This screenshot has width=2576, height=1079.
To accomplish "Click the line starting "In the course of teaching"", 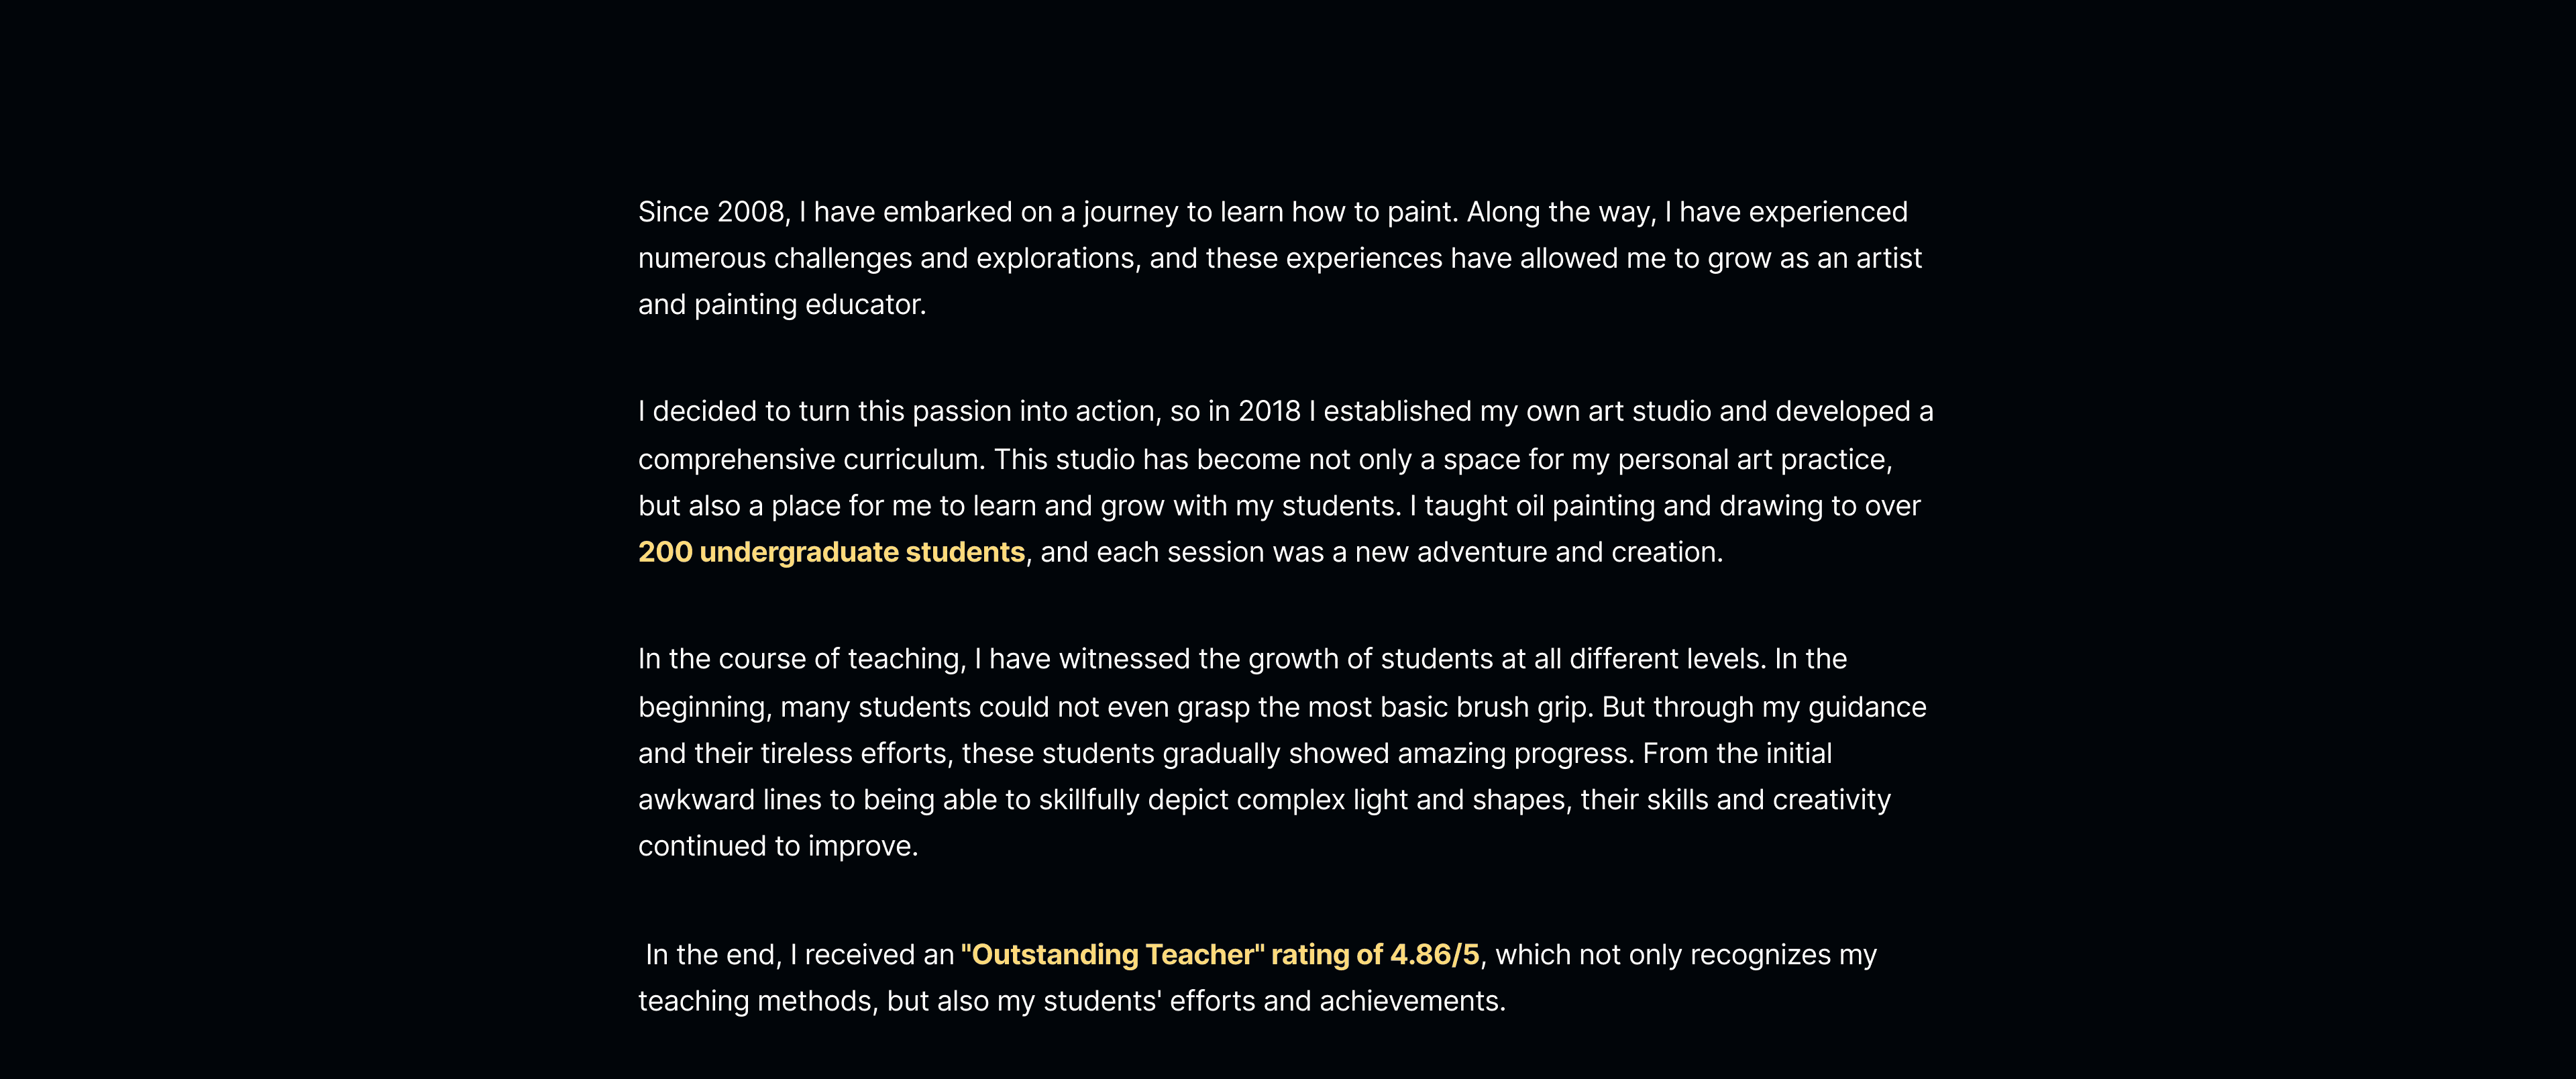I will 1242,659.
